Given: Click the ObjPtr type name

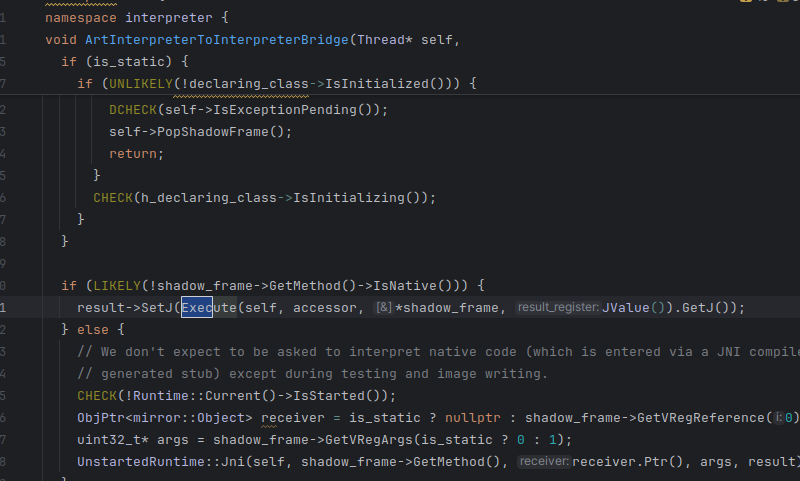Looking at the screenshot, I should [x=101, y=417].
